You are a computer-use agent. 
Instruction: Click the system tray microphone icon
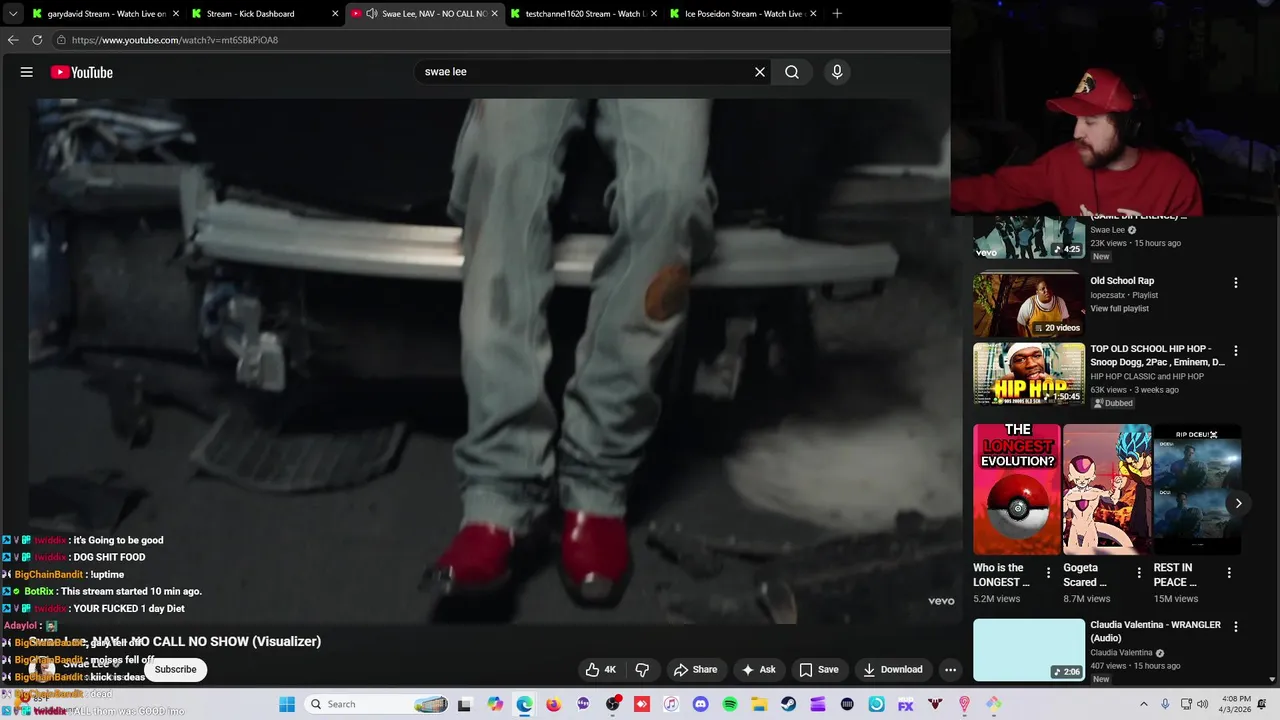[x=1165, y=704]
